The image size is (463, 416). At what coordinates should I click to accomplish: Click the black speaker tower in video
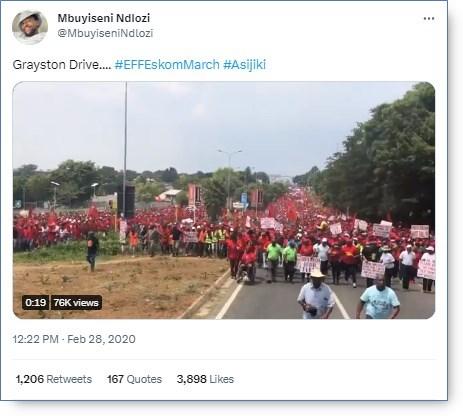126,201
